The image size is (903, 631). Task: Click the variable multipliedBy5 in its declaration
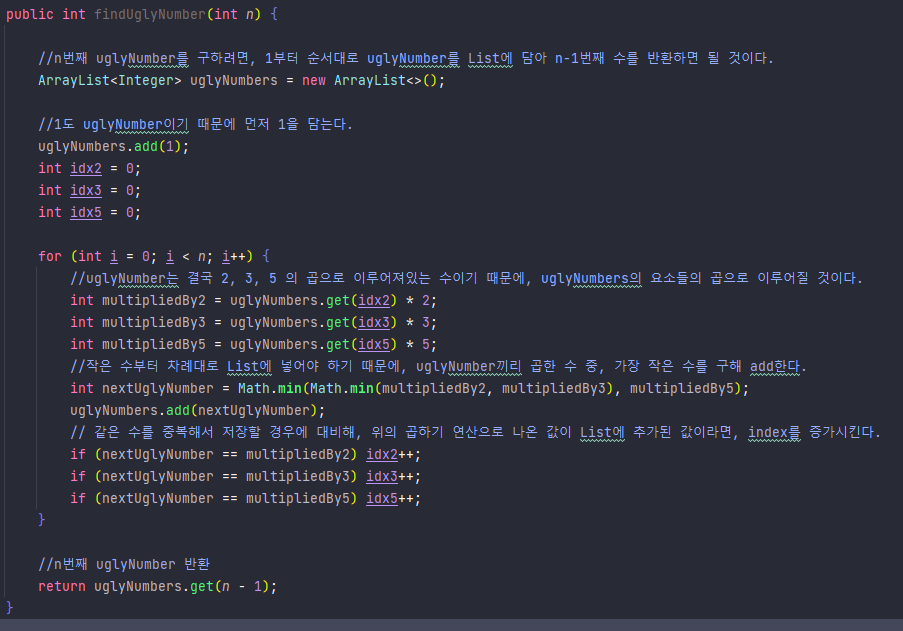pyautogui.click(x=154, y=344)
